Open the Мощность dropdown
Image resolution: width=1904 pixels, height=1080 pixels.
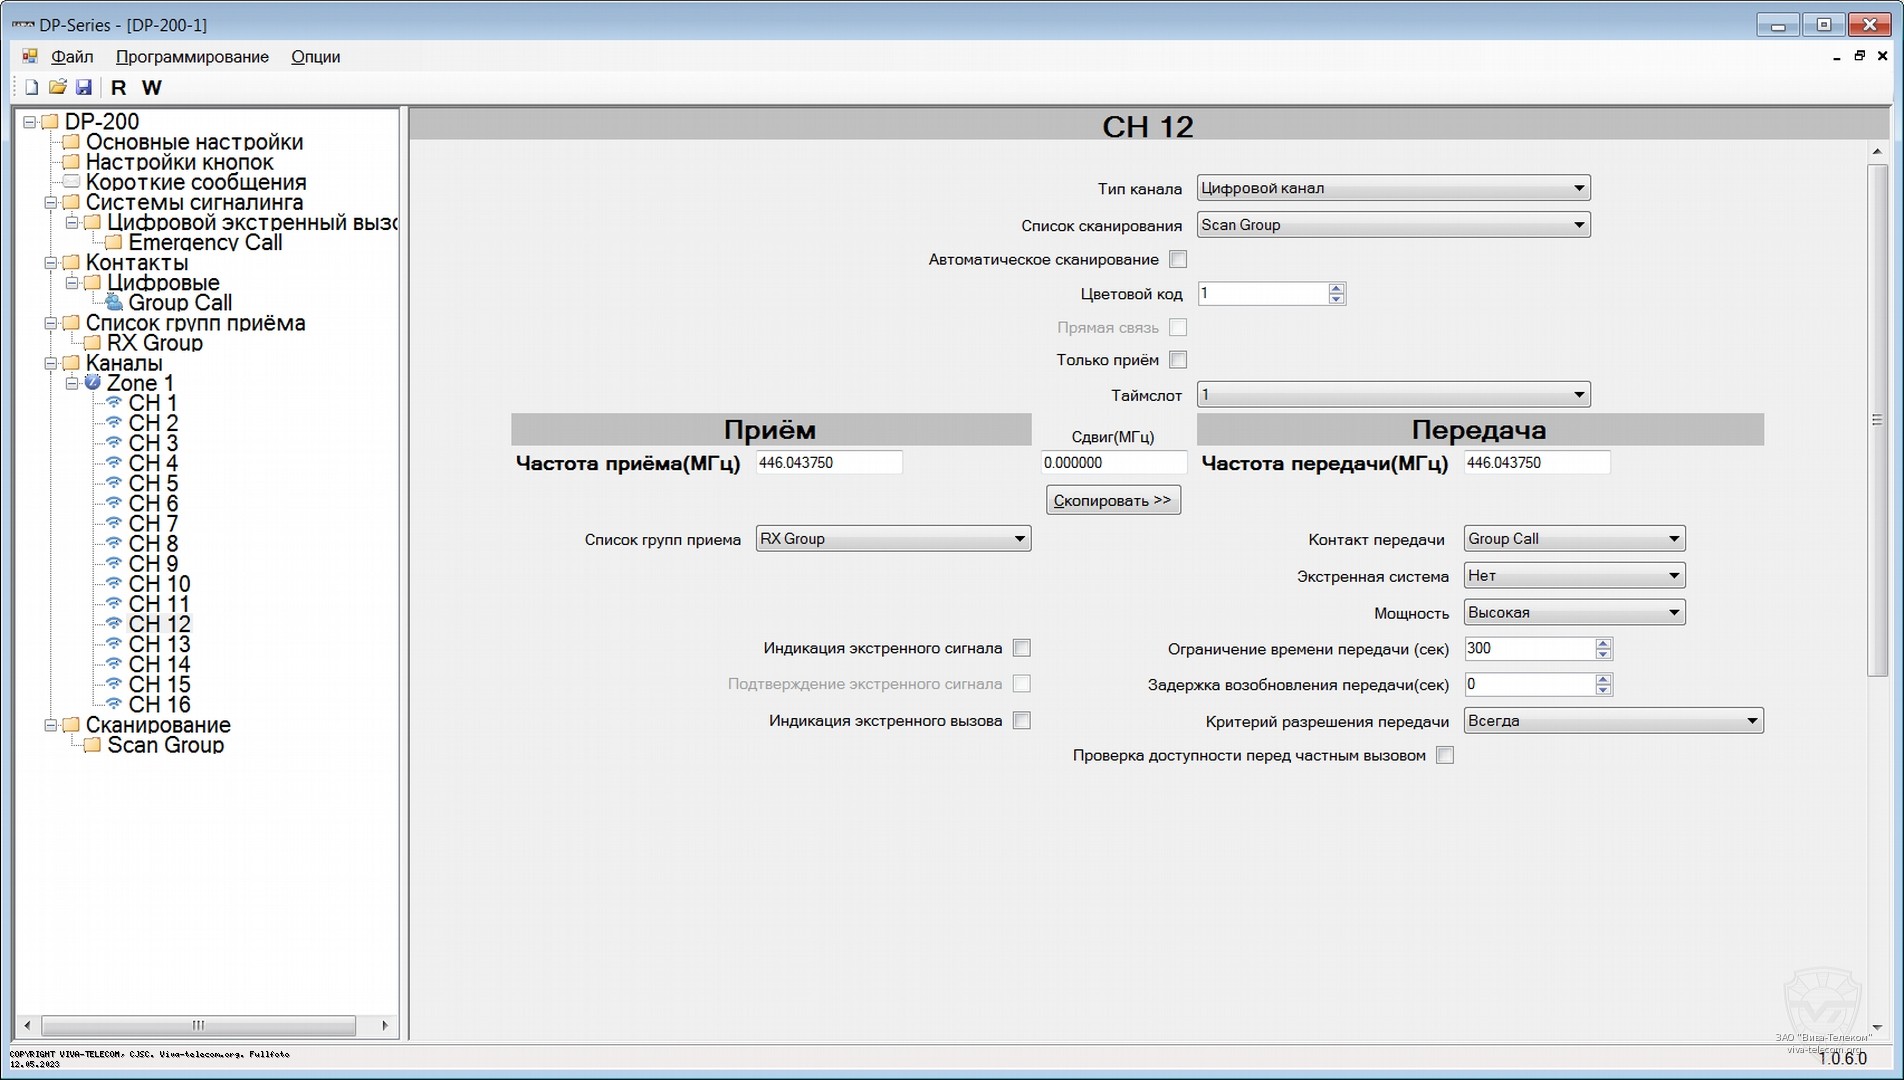(x=1574, y=612)
